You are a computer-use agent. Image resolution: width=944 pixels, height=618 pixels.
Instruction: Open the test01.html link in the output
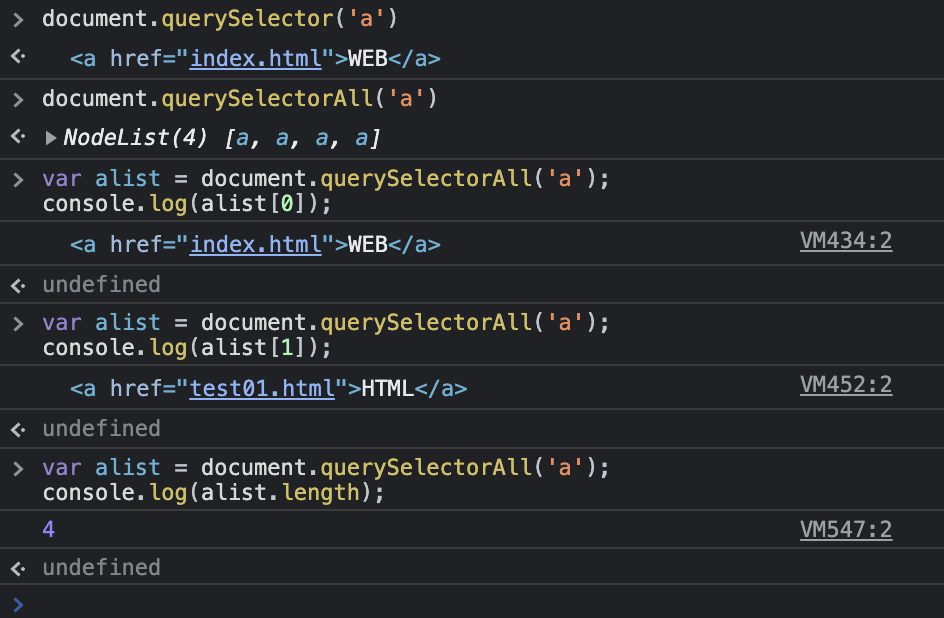click(262, 386)
